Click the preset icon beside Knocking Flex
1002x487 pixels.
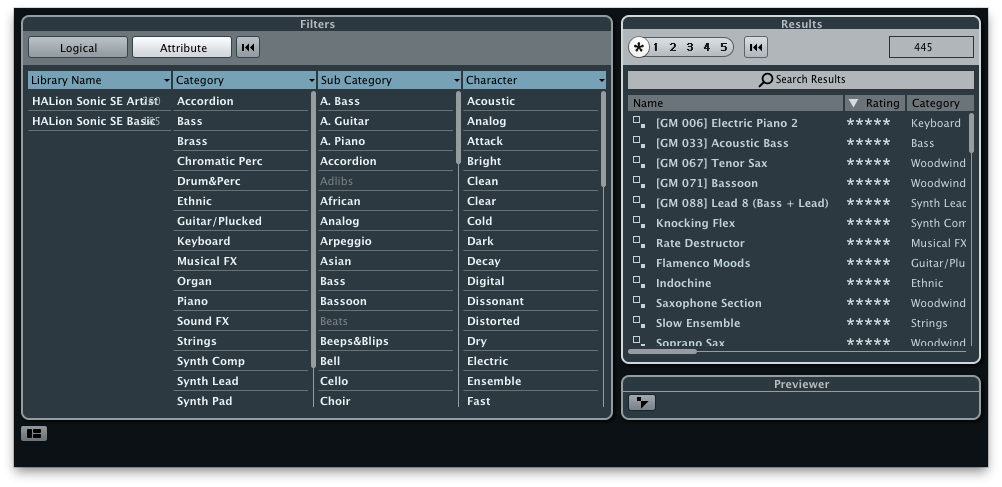pos(638,222)
